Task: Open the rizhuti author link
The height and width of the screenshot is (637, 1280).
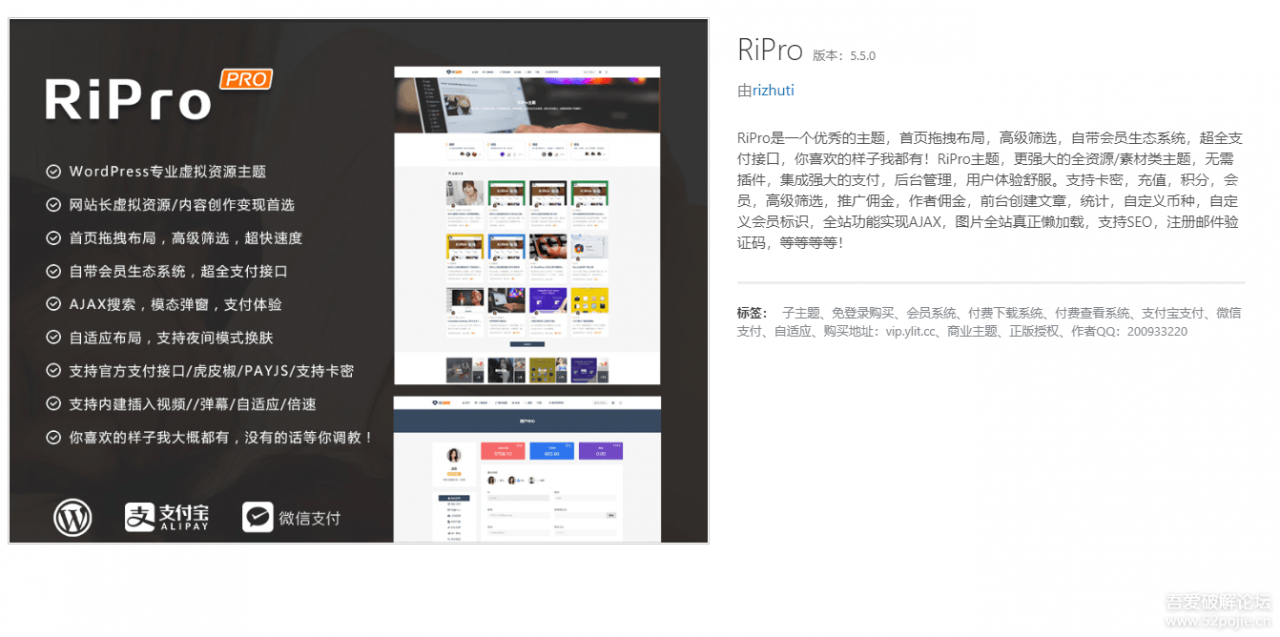Action: click(773, 90)
